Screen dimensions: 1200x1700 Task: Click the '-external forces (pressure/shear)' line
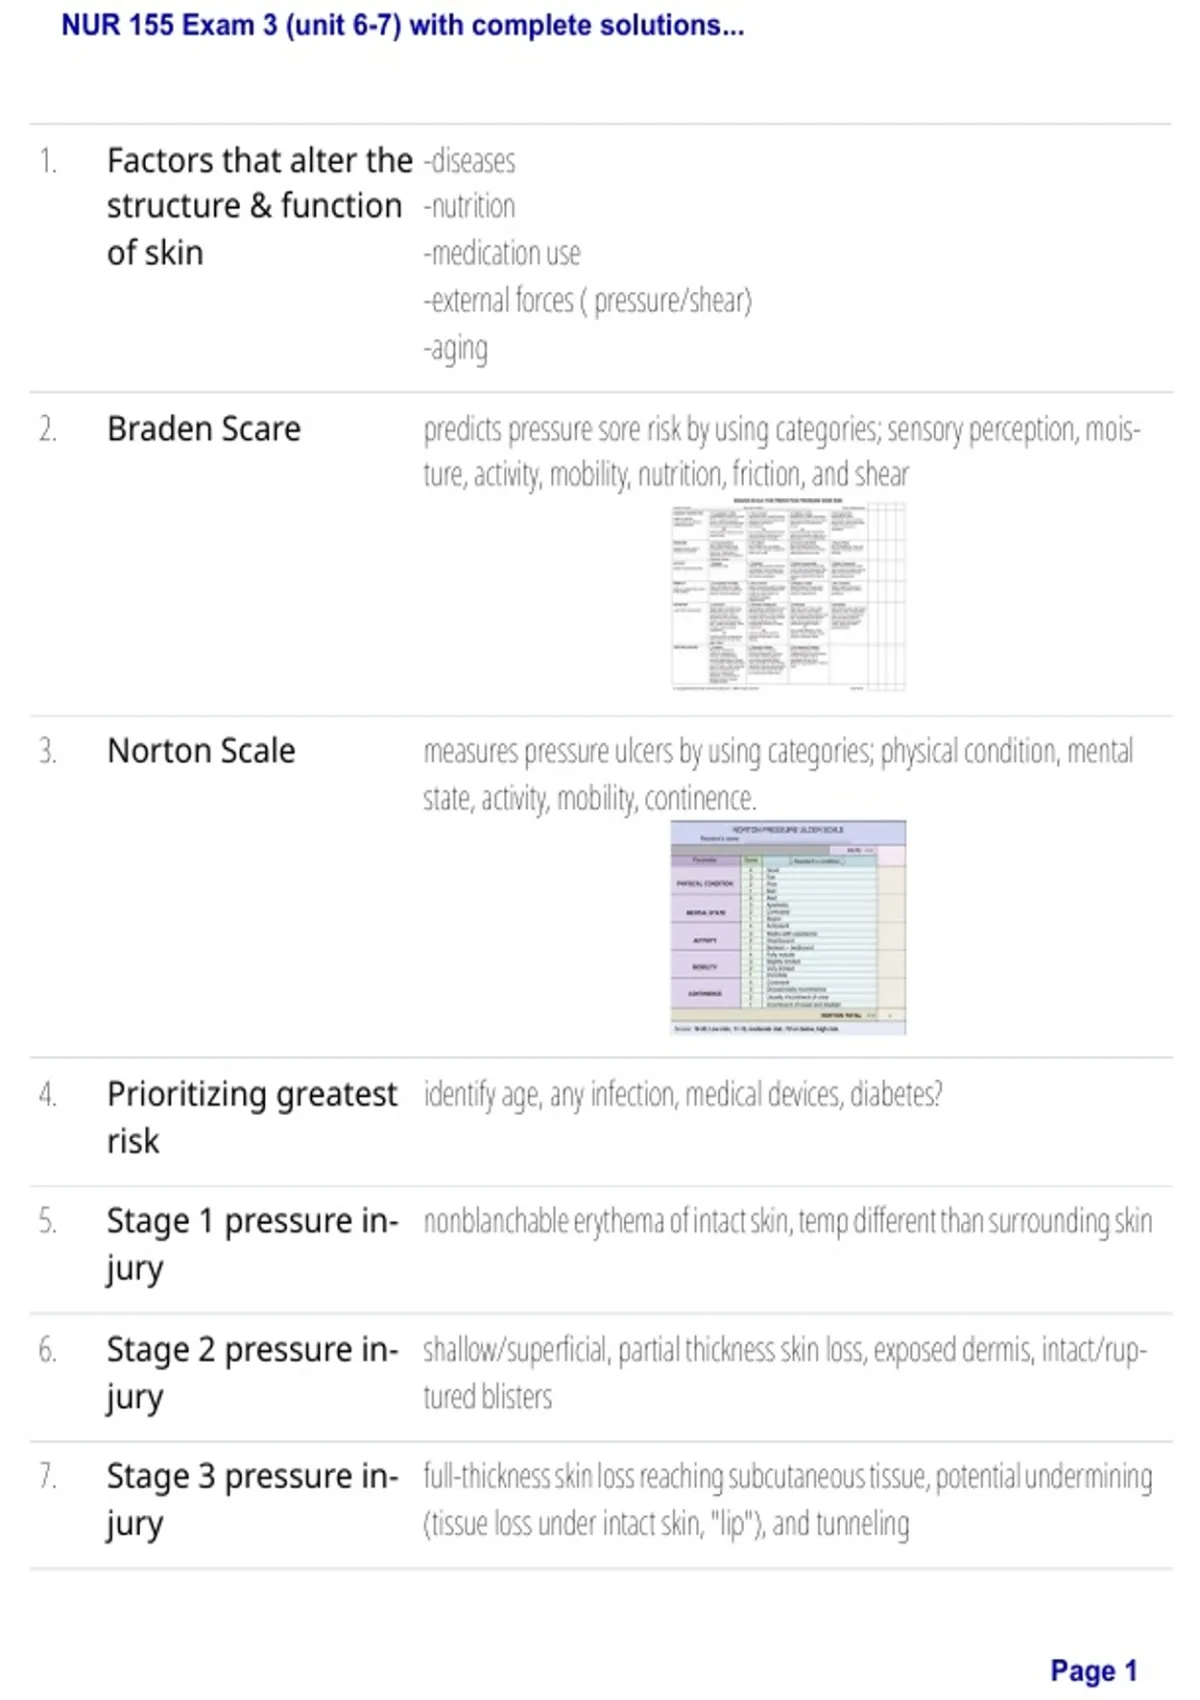587,301
